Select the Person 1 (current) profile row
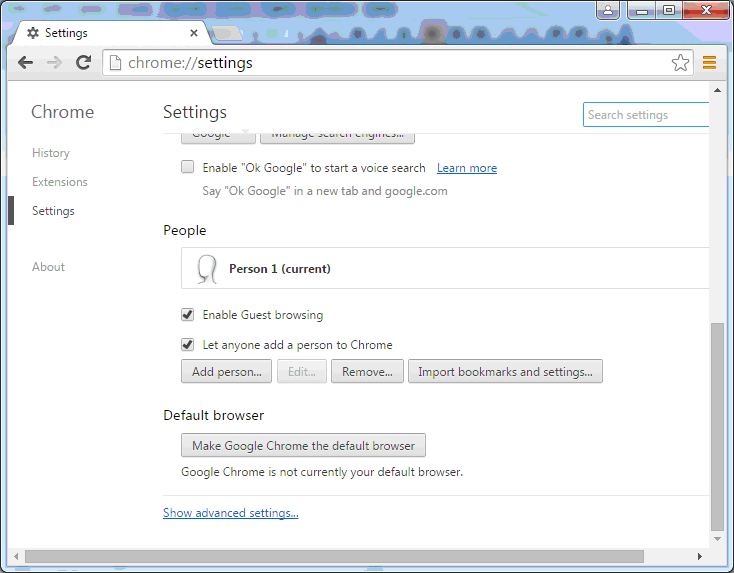 pyautogui.click(x=445, y=268)
